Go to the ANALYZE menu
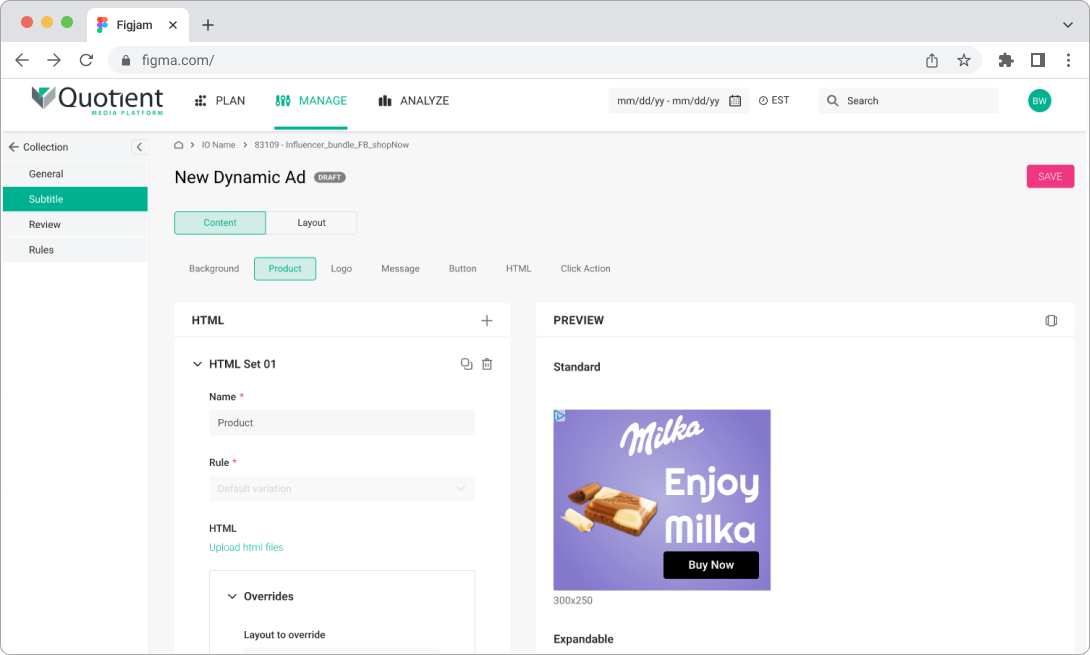The height and width of the screenshot is (655, 1090). point(414,101)
